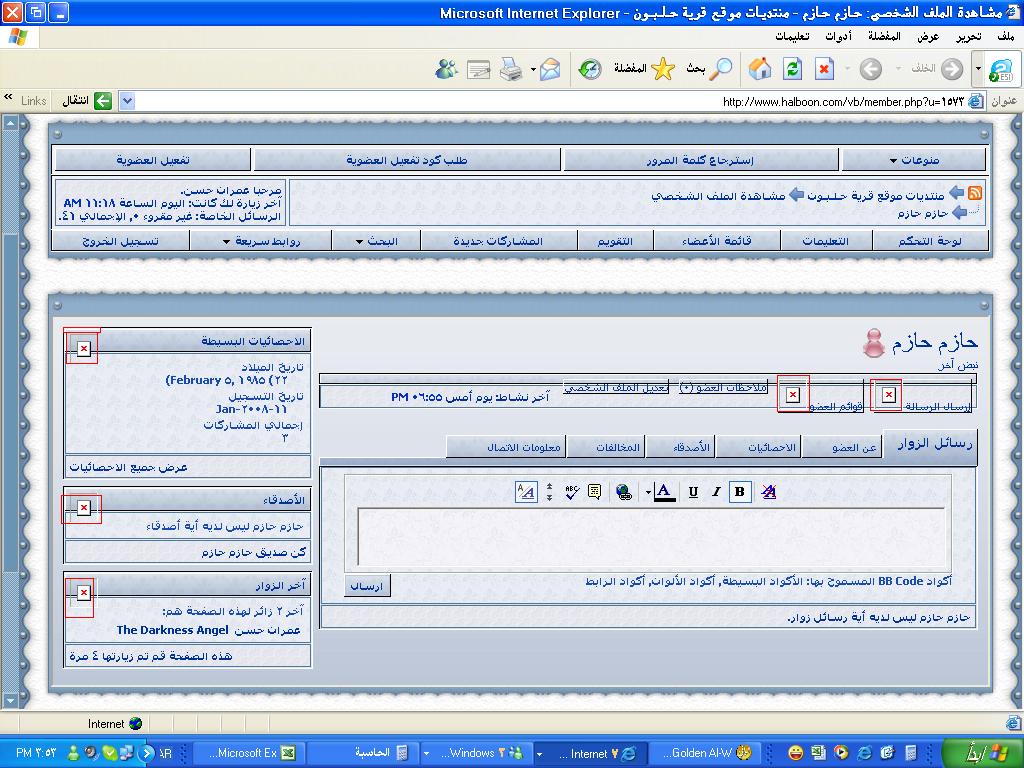1024x768 pixels.
Task: Click the RSS feed icon
Action: click(x=974, y=193)
